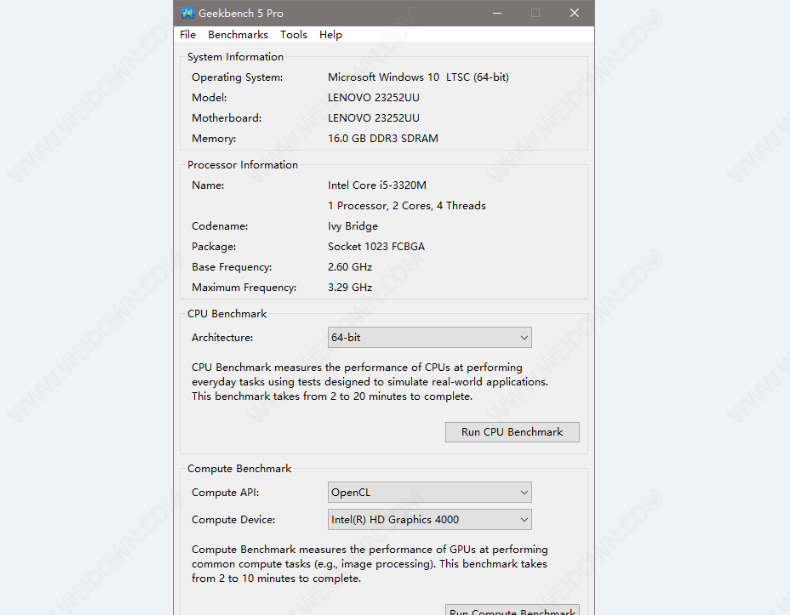Close the Geekbench 5 Pro window
This screenshot has width=790, height=615.
tap(574, 13)
